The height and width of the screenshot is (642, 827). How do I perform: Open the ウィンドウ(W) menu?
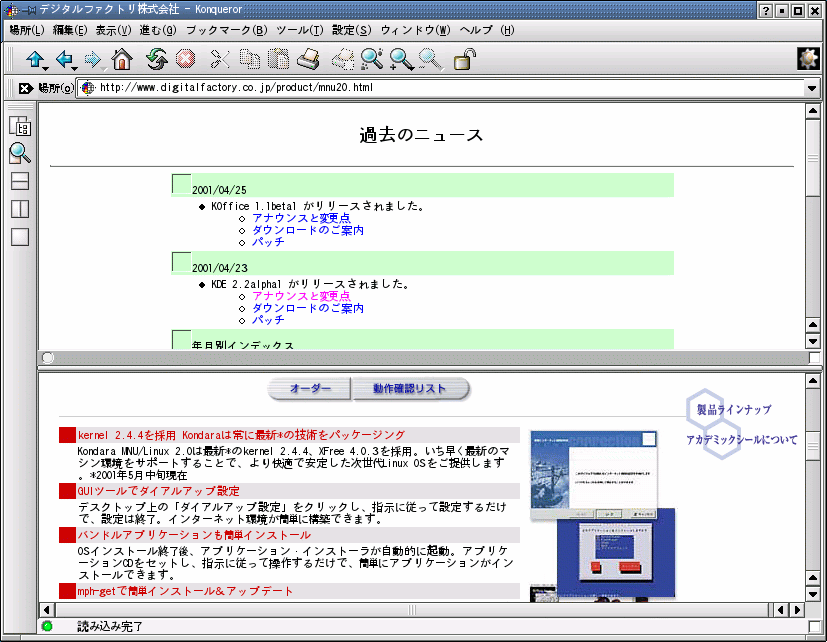pyautogui.click(x=416, y=30)
